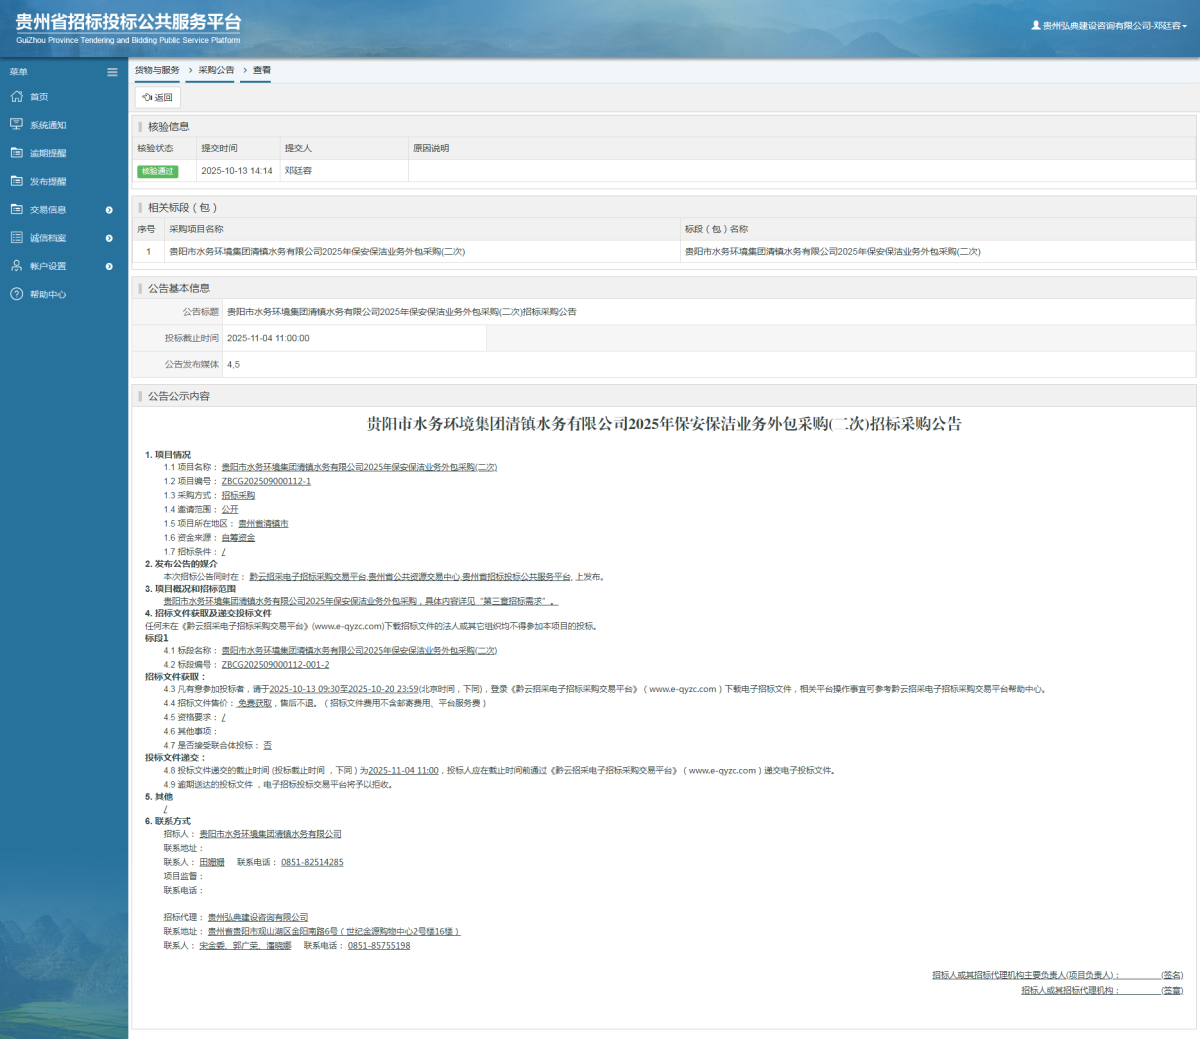
Task: Go to 货物与服务 breadcrumb
Action: (157, 70)
